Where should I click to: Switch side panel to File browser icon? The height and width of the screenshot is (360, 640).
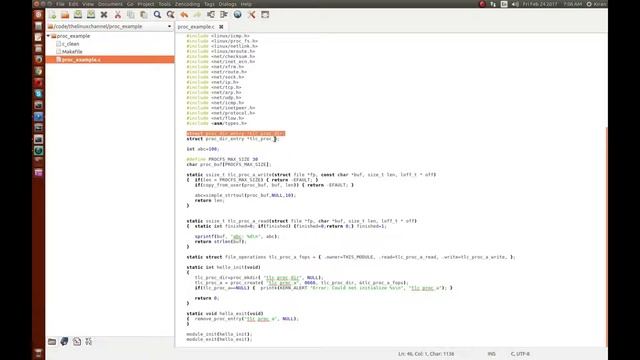tap(52, 342)
